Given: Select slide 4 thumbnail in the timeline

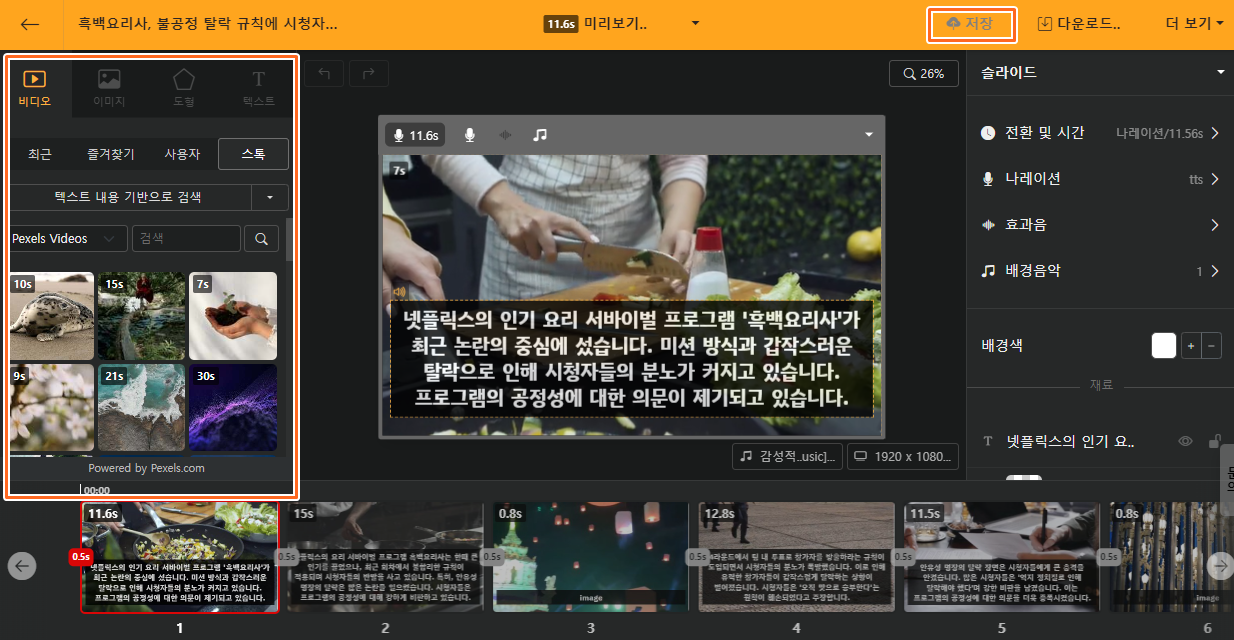Looking at the screenshot, I should tap(796, 557).
